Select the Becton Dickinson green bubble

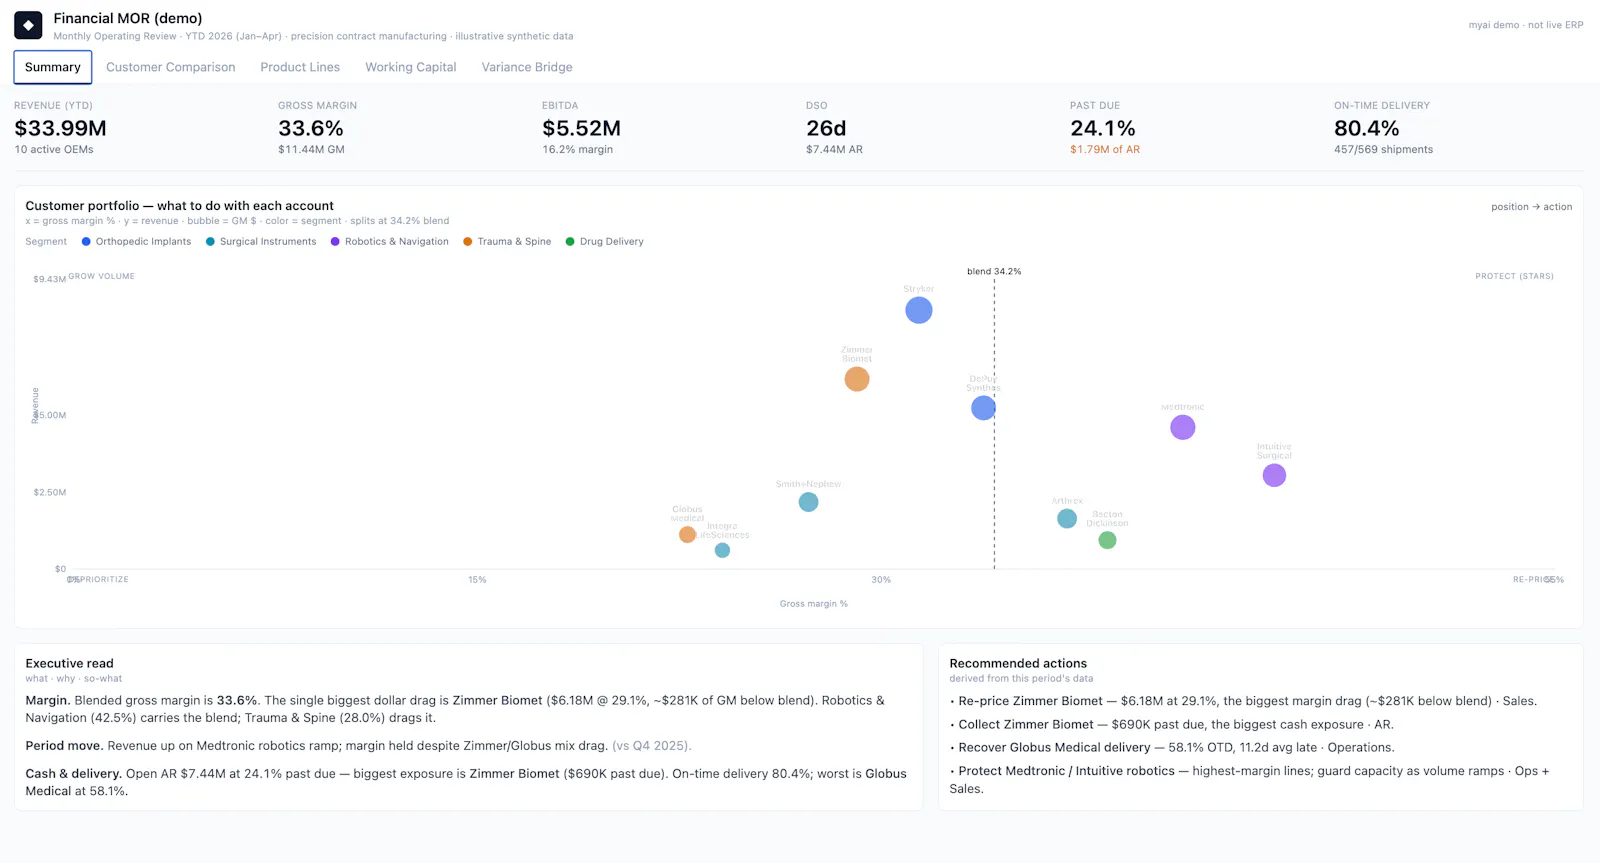pyautogui.click(x=1107, y=540)
